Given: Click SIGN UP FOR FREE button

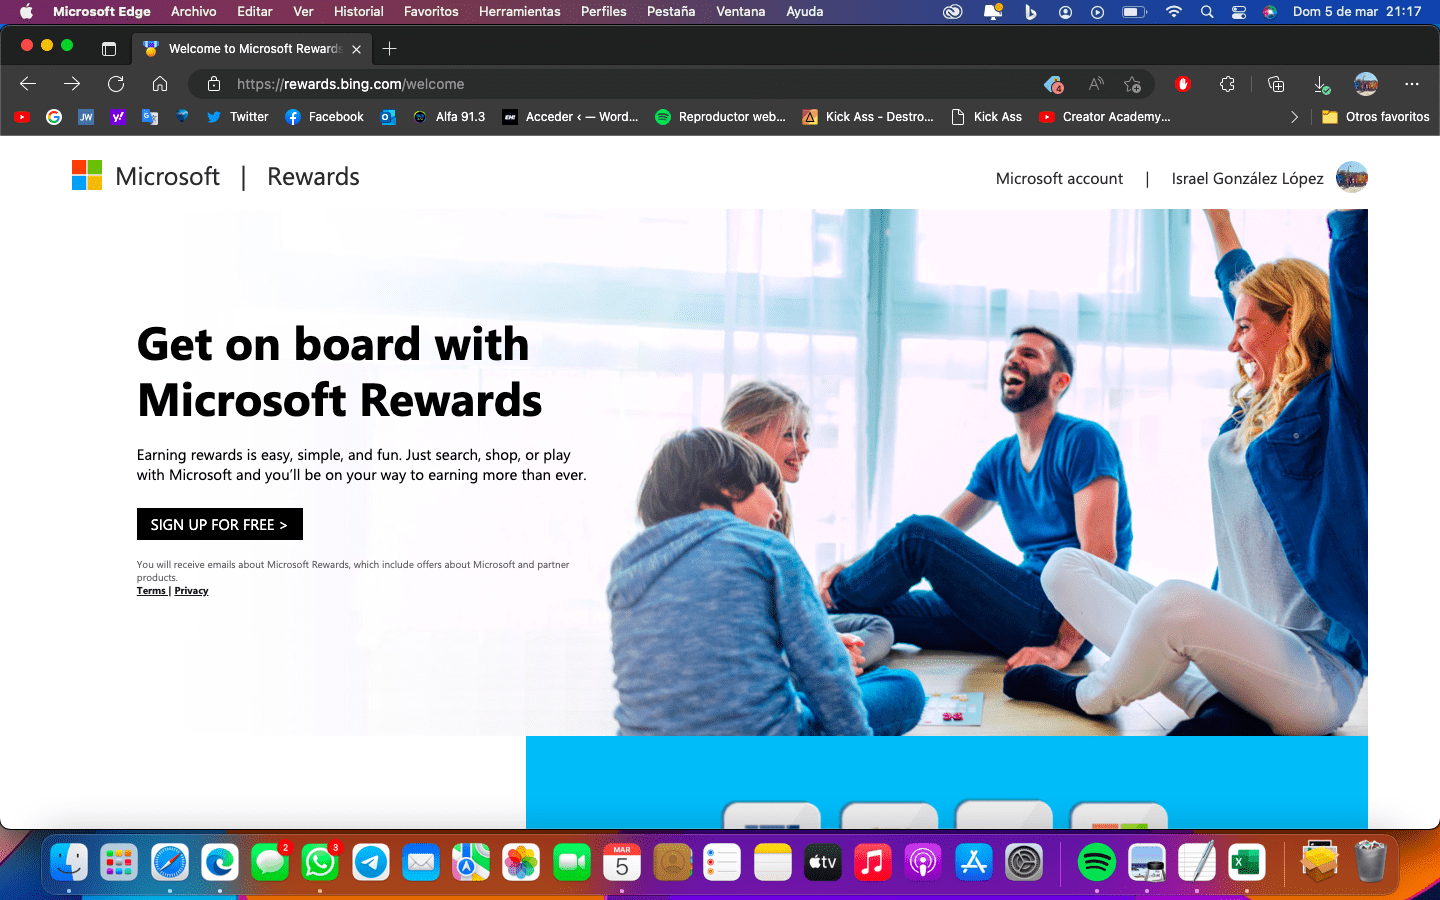Looking at the screenshot, I should pyautogui.click(x=219, y=524).
